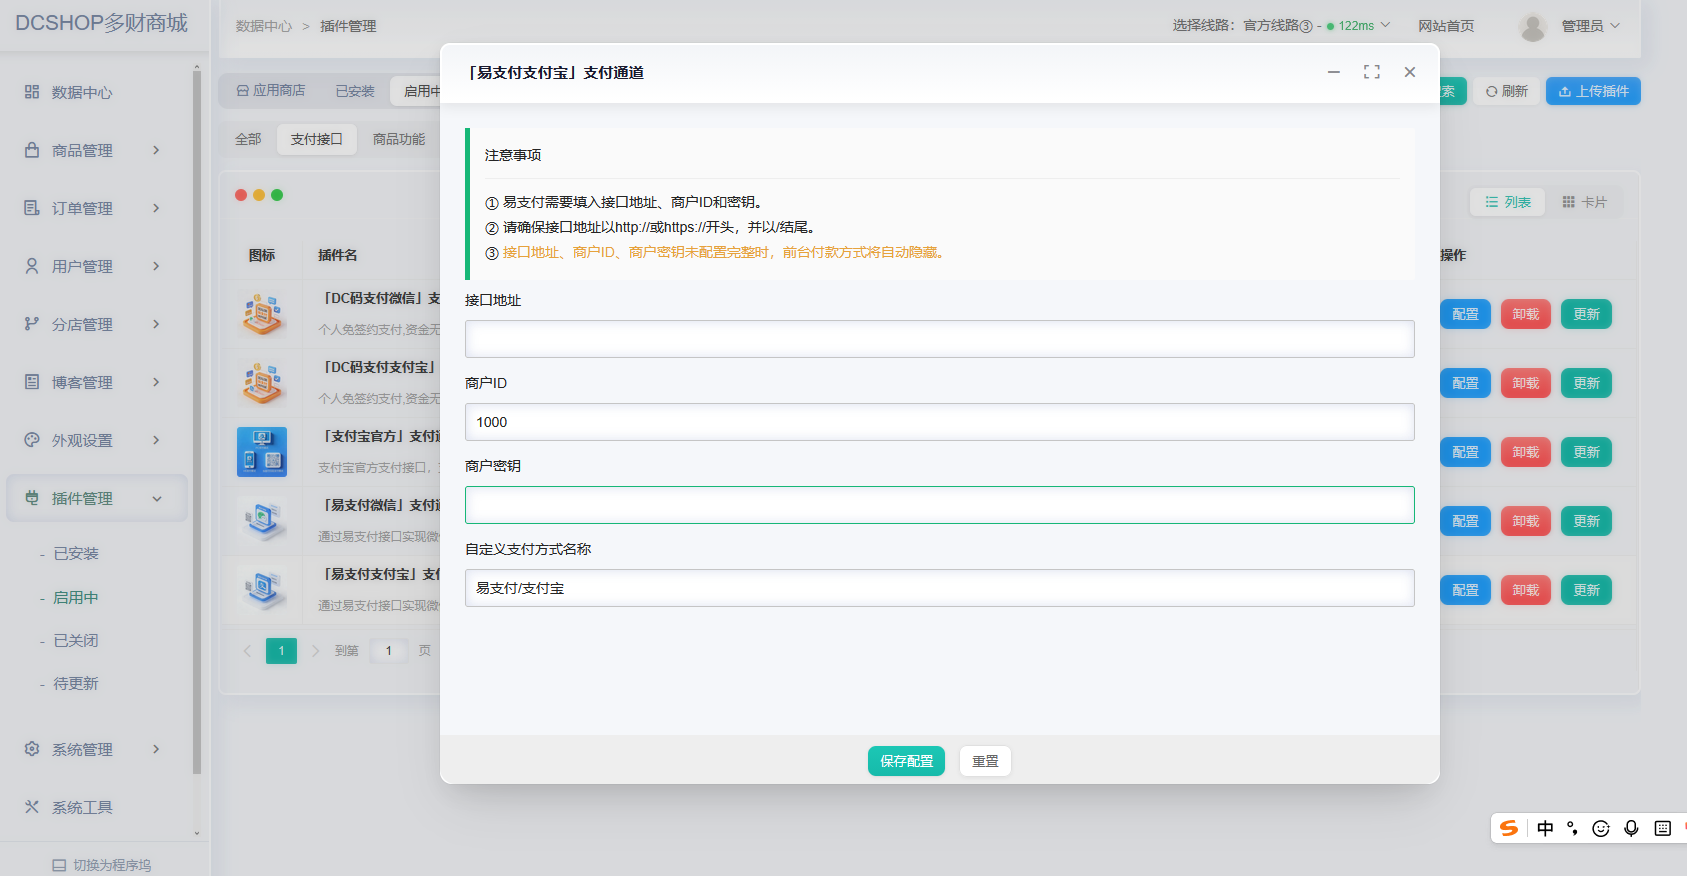This screenshot has height=876, width=1687.
Task: Expand the 分店管理 submenu chevron
Action: click(156, 324)
